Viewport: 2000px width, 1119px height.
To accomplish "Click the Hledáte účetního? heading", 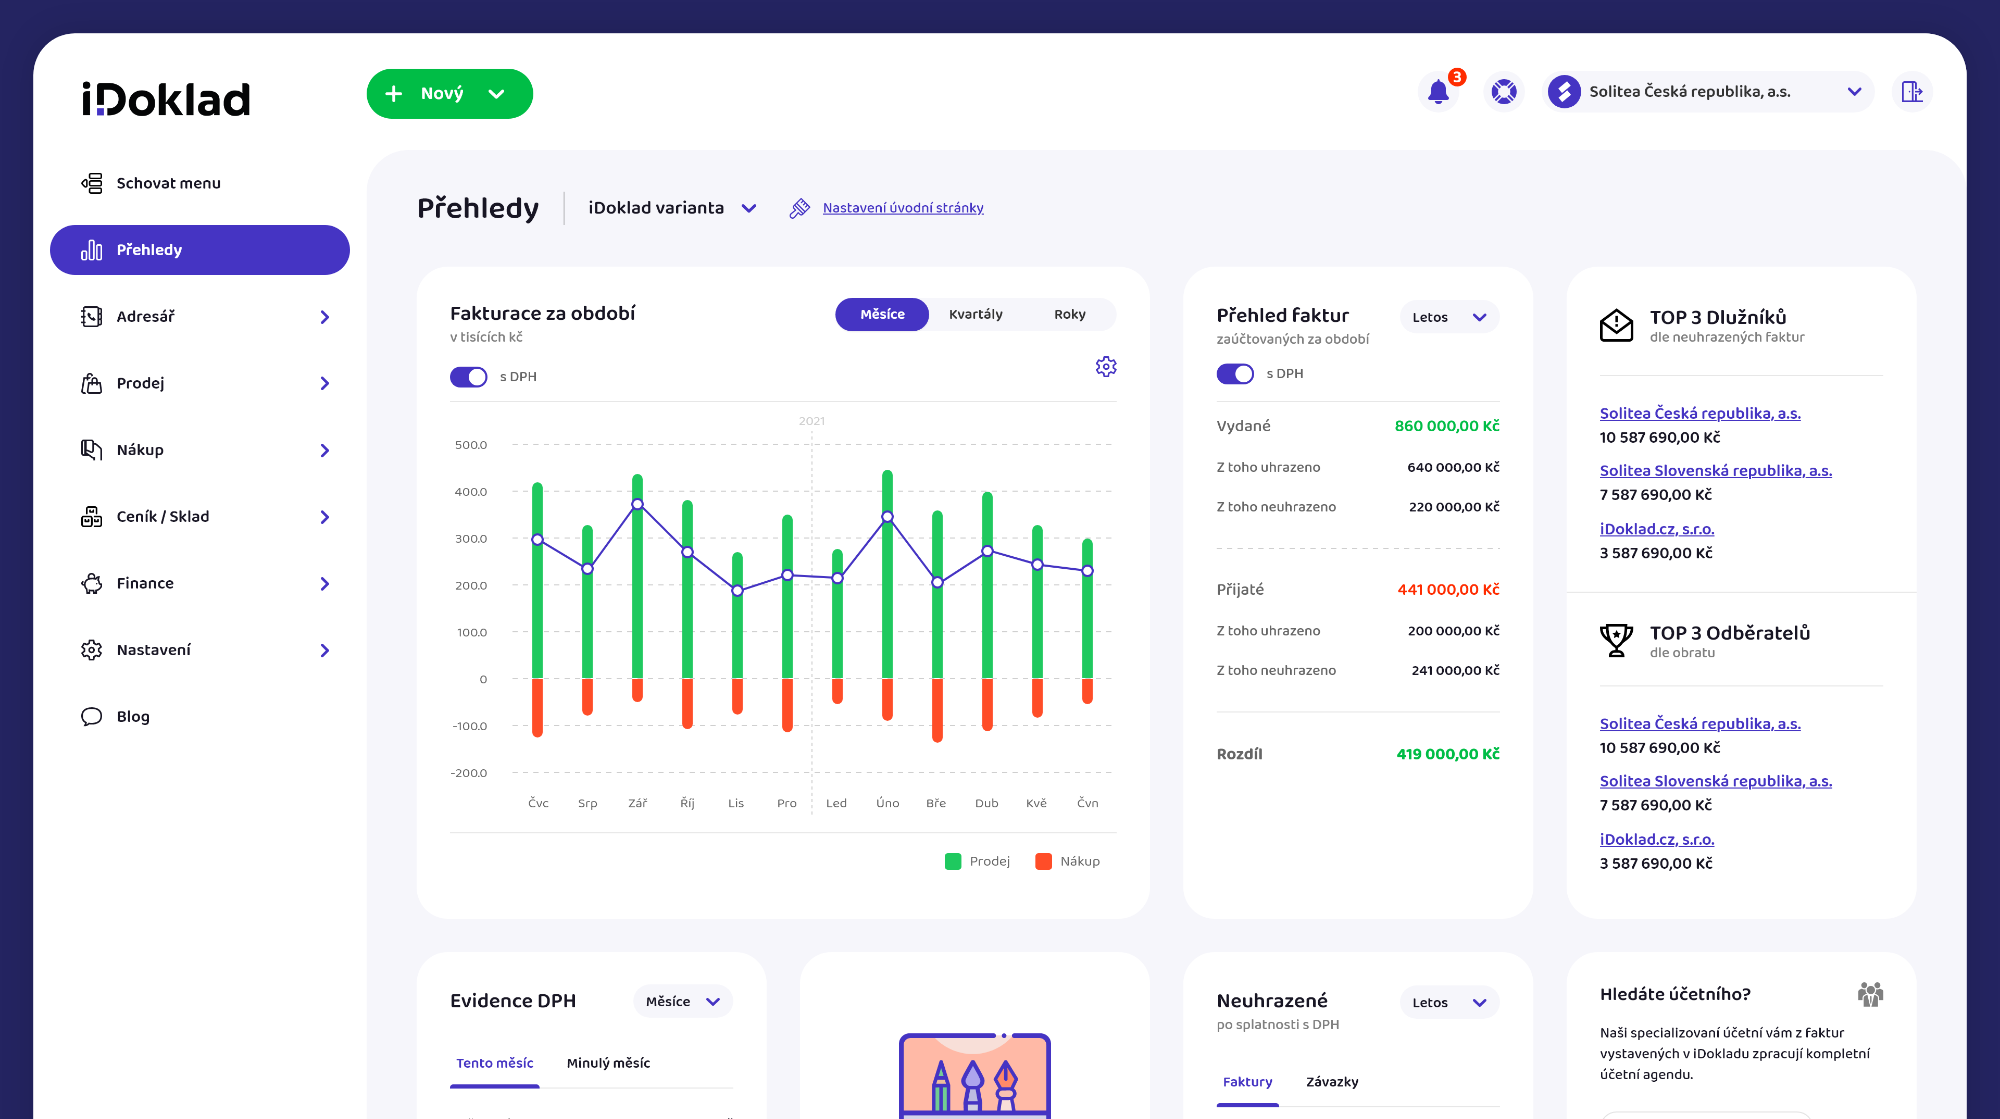I will tap(1675, 994).
